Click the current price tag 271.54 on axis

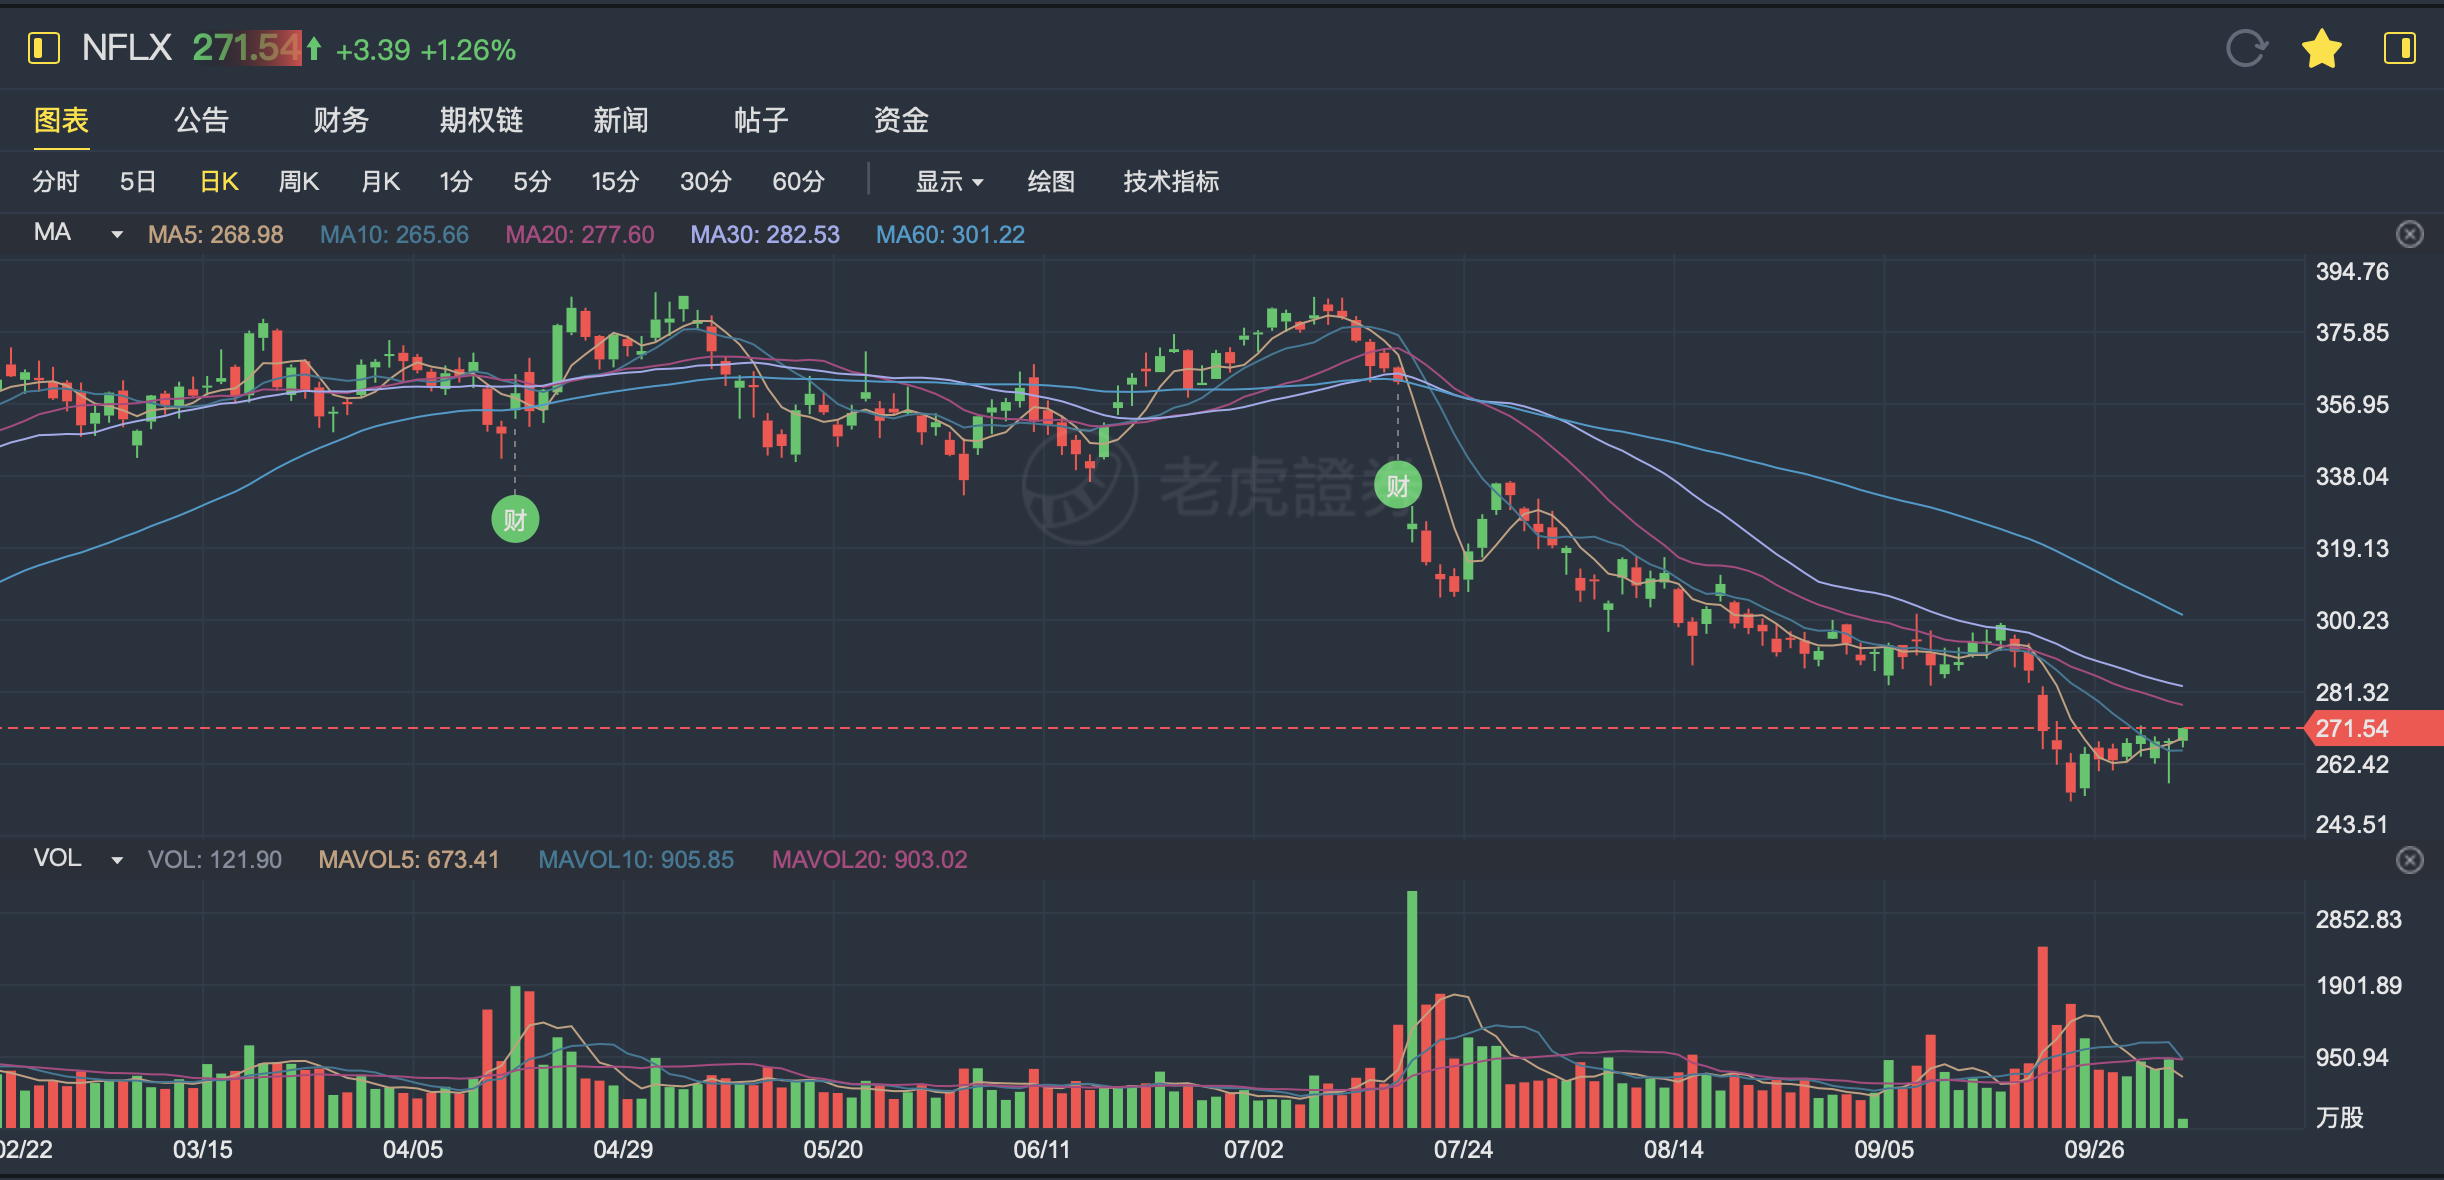(2374, 728)
